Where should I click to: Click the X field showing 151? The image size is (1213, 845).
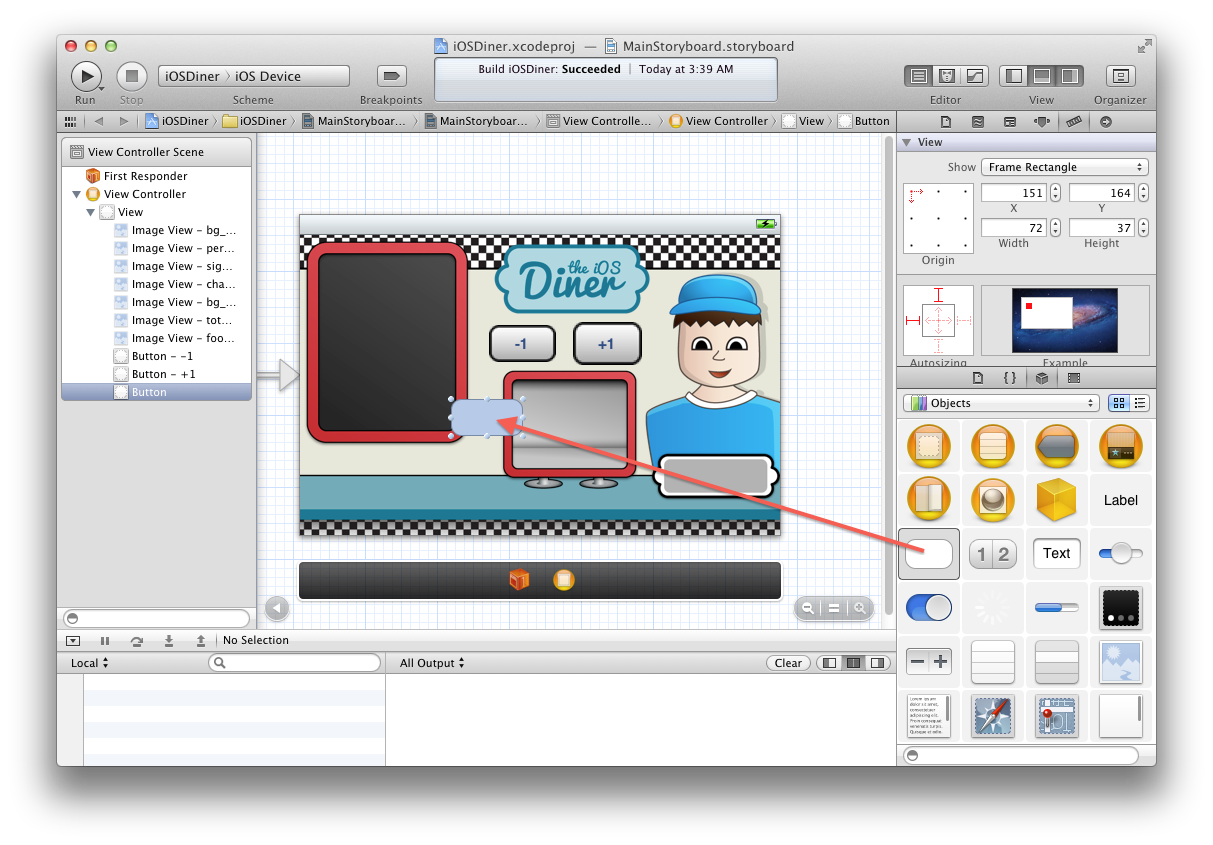[1014, 193]
